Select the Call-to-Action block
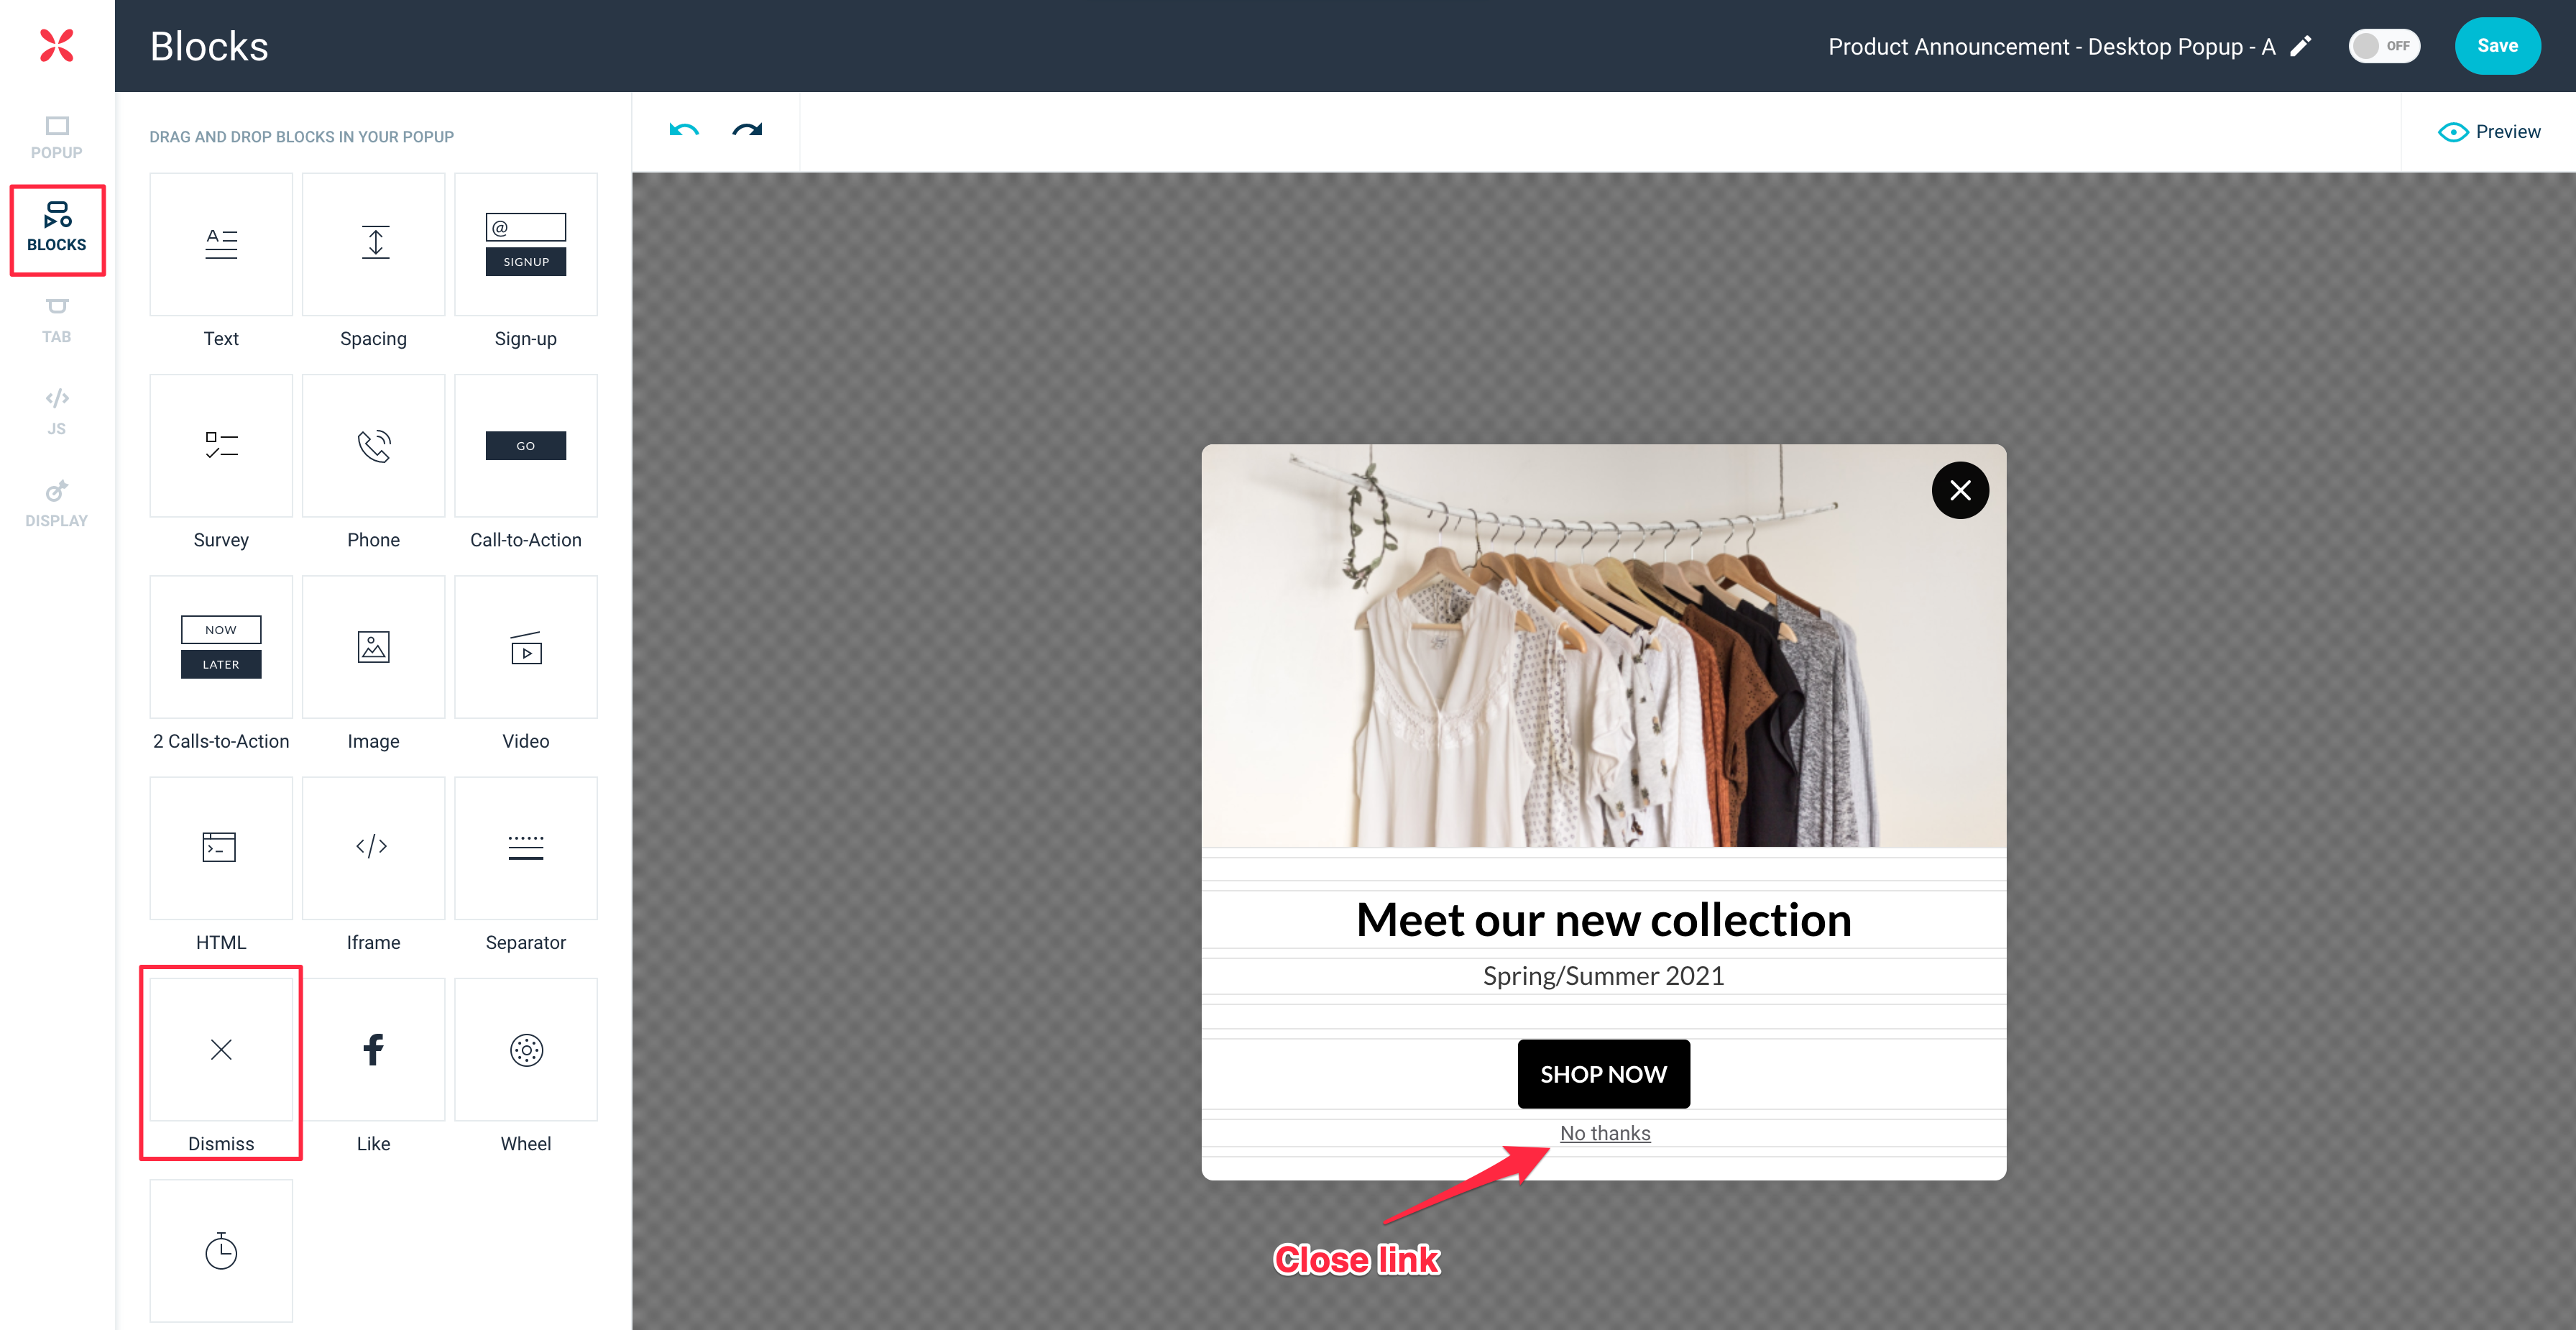Viewport: 2576px width, 1330px height. click(x=526, y=446)
